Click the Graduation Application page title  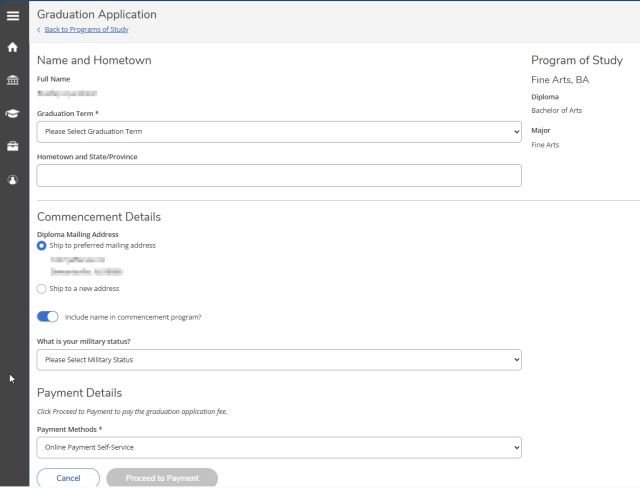pyautogui.click(x=97, y=14)
